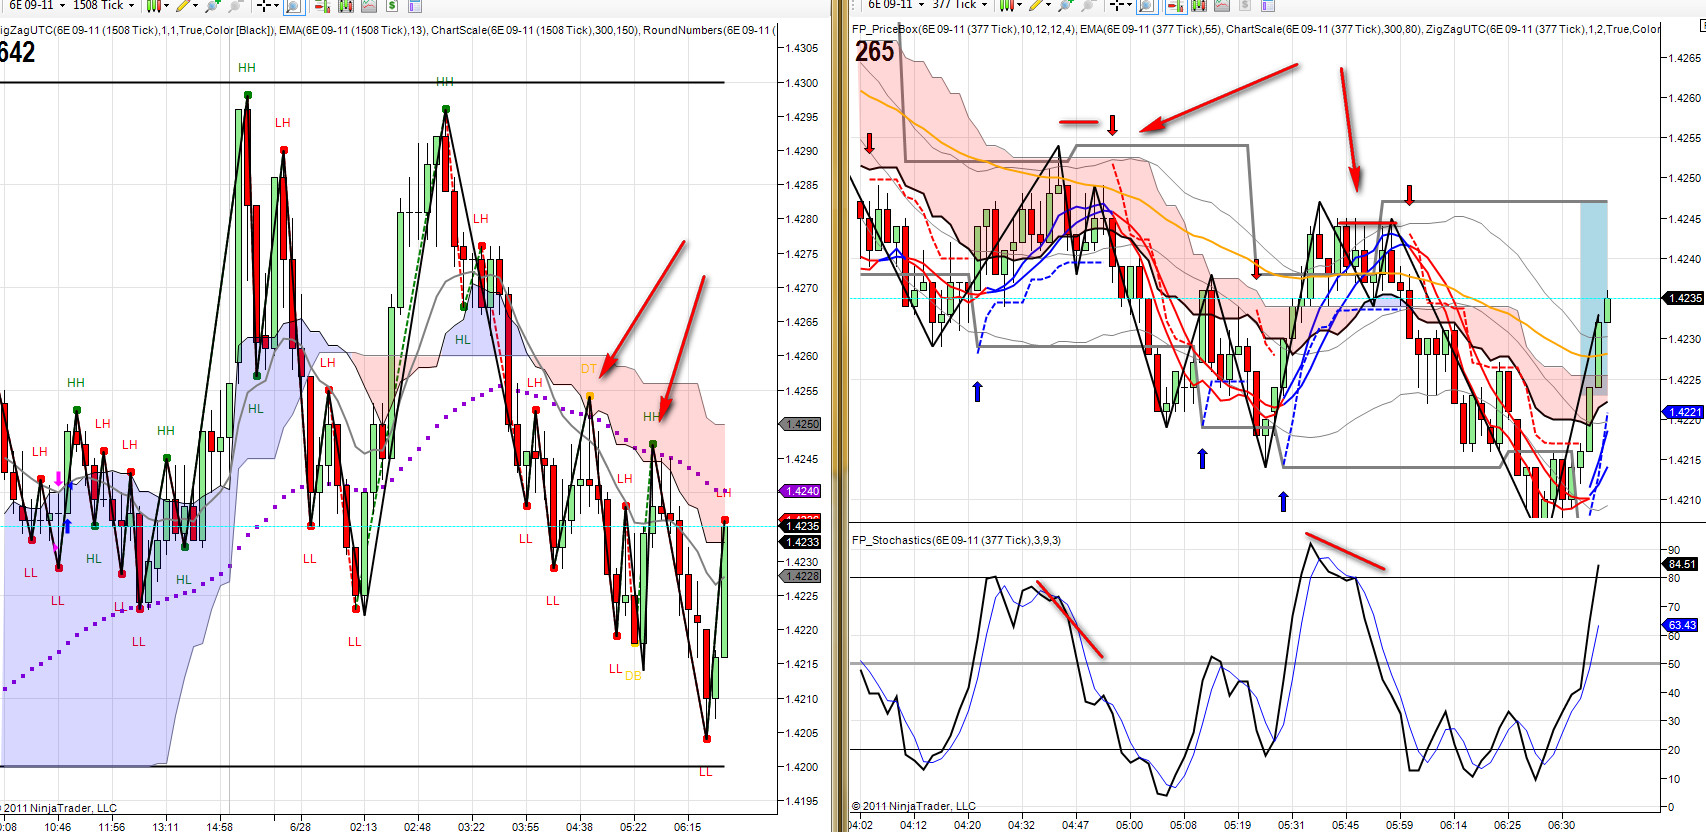Viewport: 1706px width, 832px height.
Task: Click the purple 1.4240 price marker
Action: coord(801,491)
